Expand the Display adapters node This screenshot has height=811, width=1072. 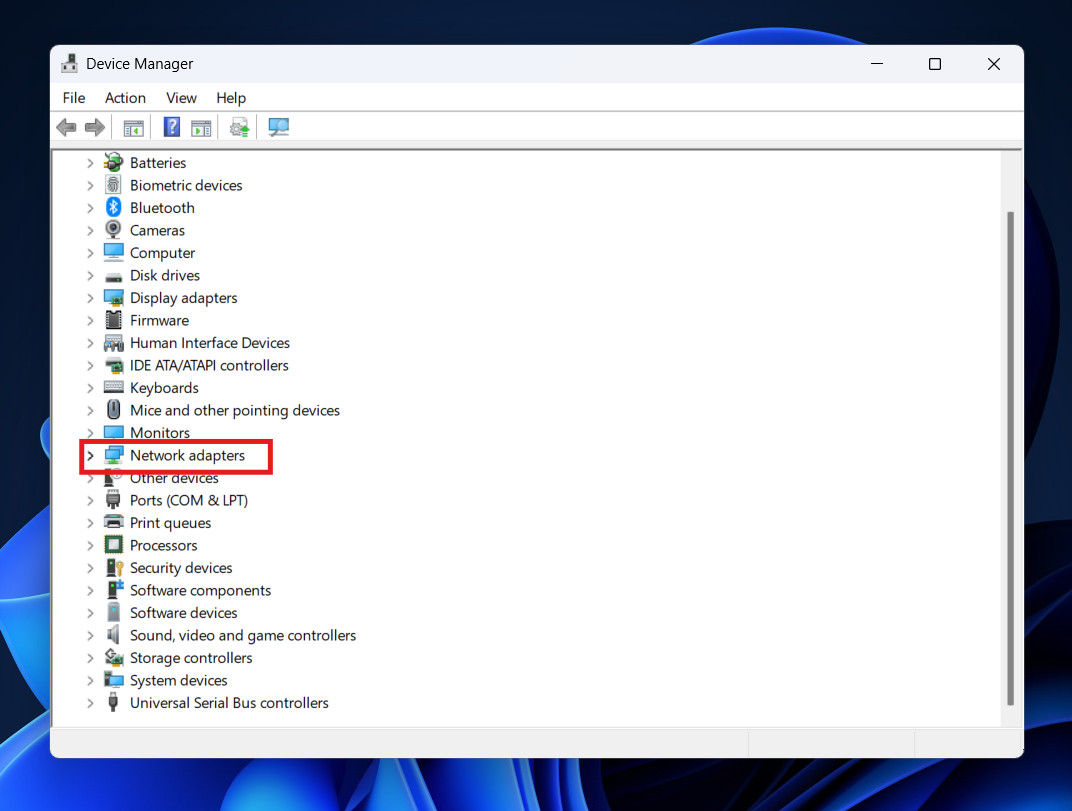click(x=90, y=298)
